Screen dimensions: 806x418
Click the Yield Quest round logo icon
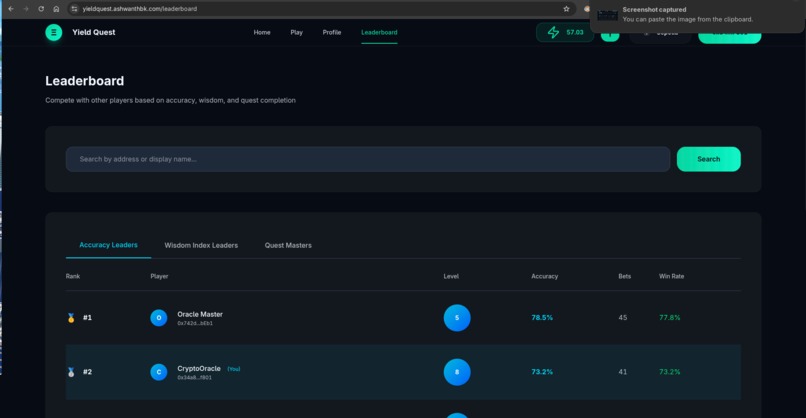tap(53, 32)
